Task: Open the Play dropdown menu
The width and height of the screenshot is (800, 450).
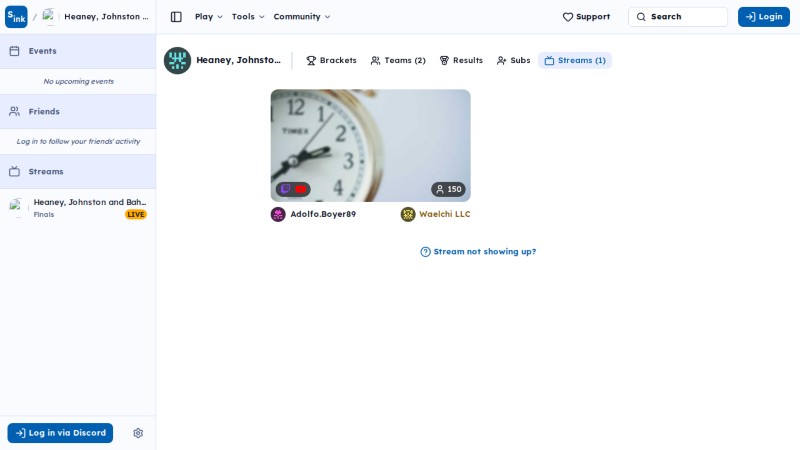Action: click(x=209, y=17)
